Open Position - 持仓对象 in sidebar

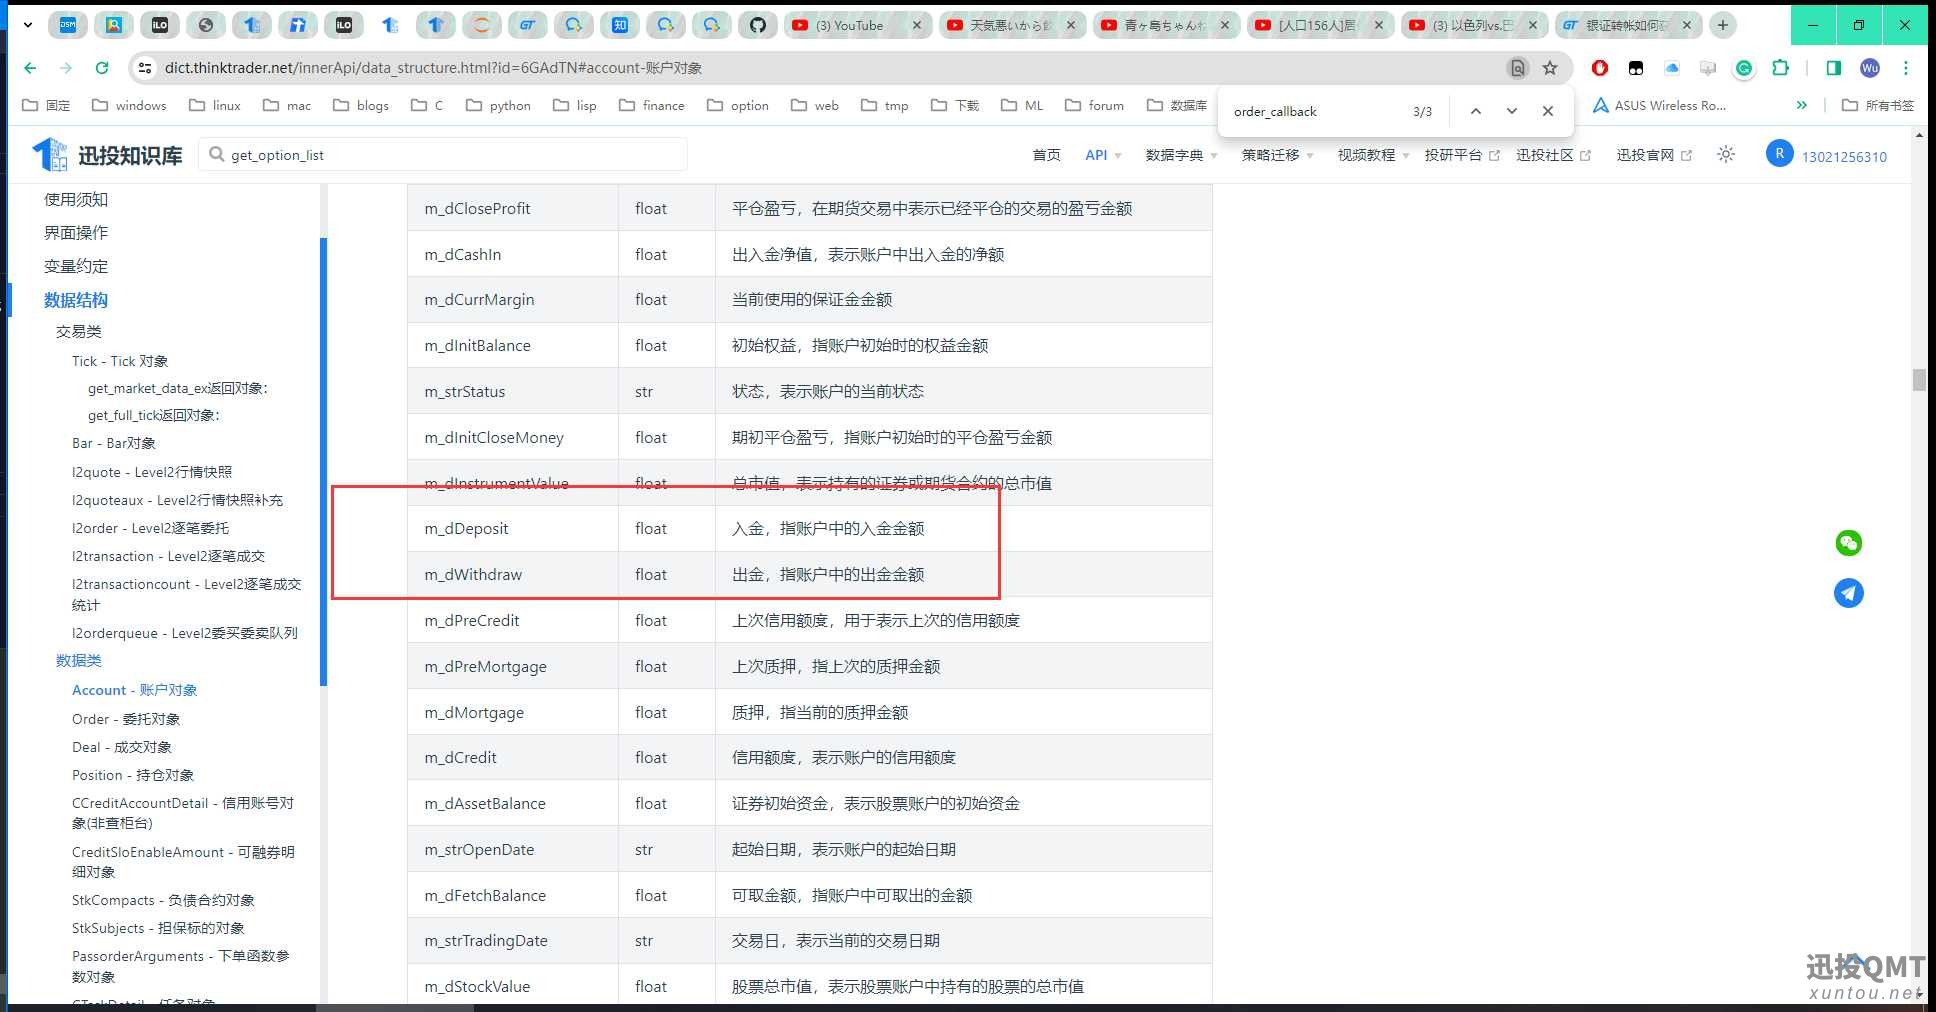[133, 775]
